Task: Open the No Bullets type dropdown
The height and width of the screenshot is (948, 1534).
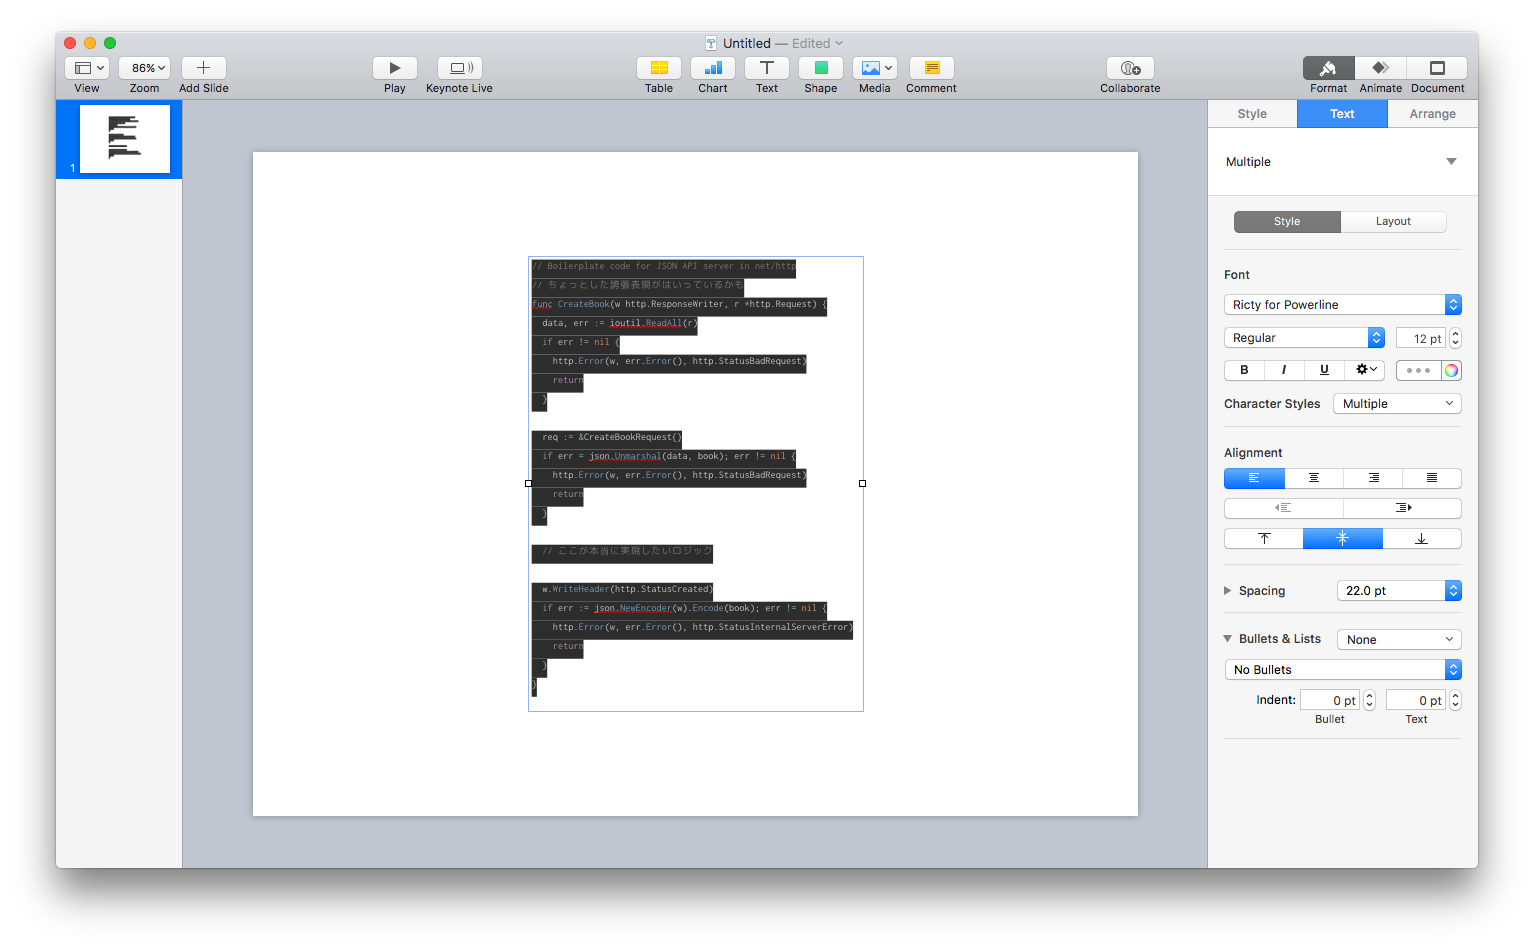Action: (1342, 670)
